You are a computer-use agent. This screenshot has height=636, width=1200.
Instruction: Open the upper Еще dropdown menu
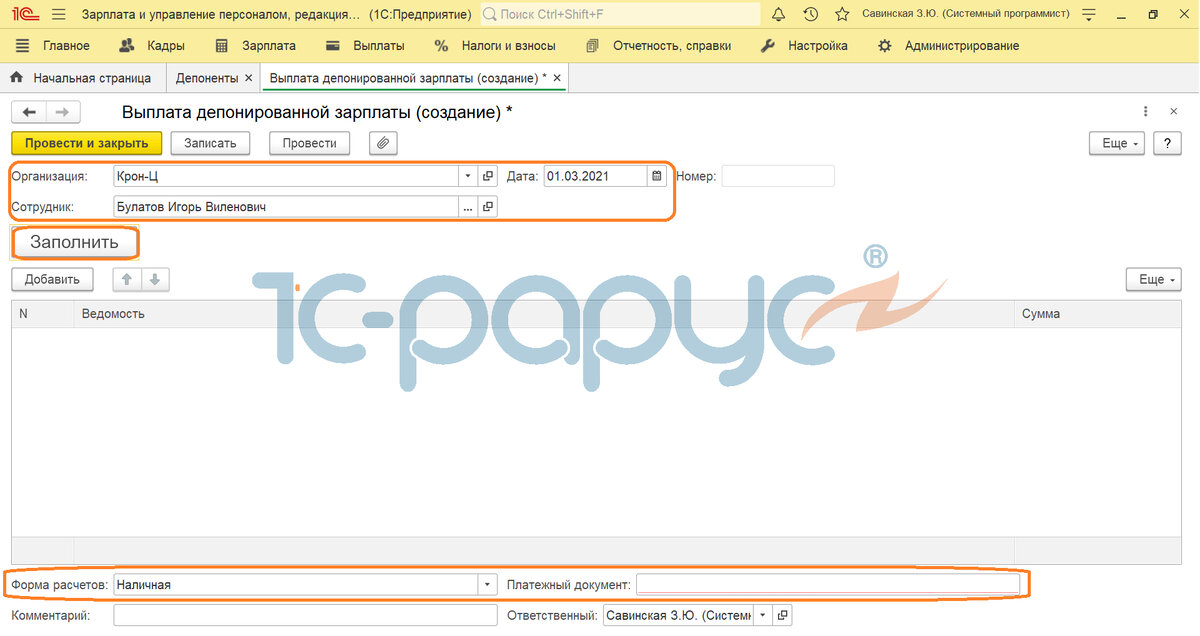[x=1117, y=143]
